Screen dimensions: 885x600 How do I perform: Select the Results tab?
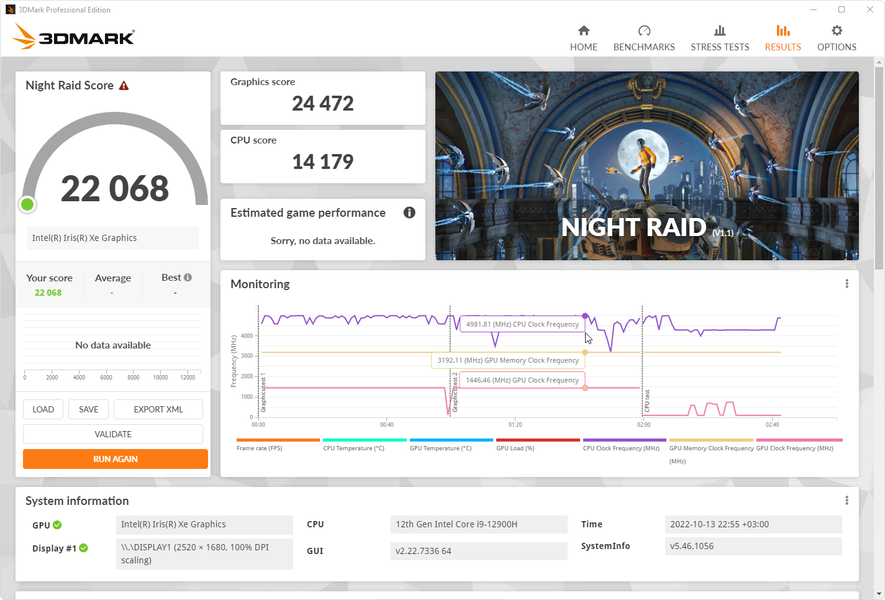(x=783, y=38)
